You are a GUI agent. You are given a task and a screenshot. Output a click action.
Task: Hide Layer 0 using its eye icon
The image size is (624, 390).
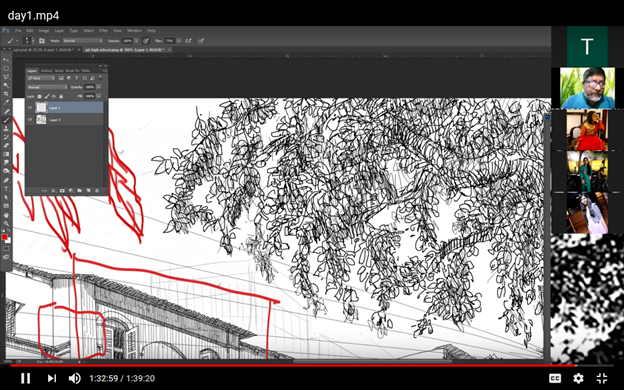point(30,119)
